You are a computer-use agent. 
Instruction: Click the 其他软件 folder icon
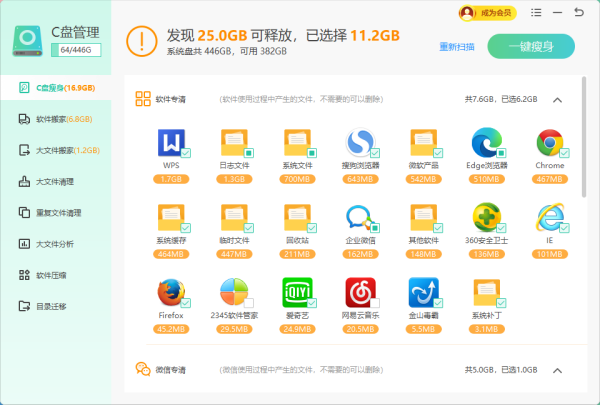click(x=424, y=217)
